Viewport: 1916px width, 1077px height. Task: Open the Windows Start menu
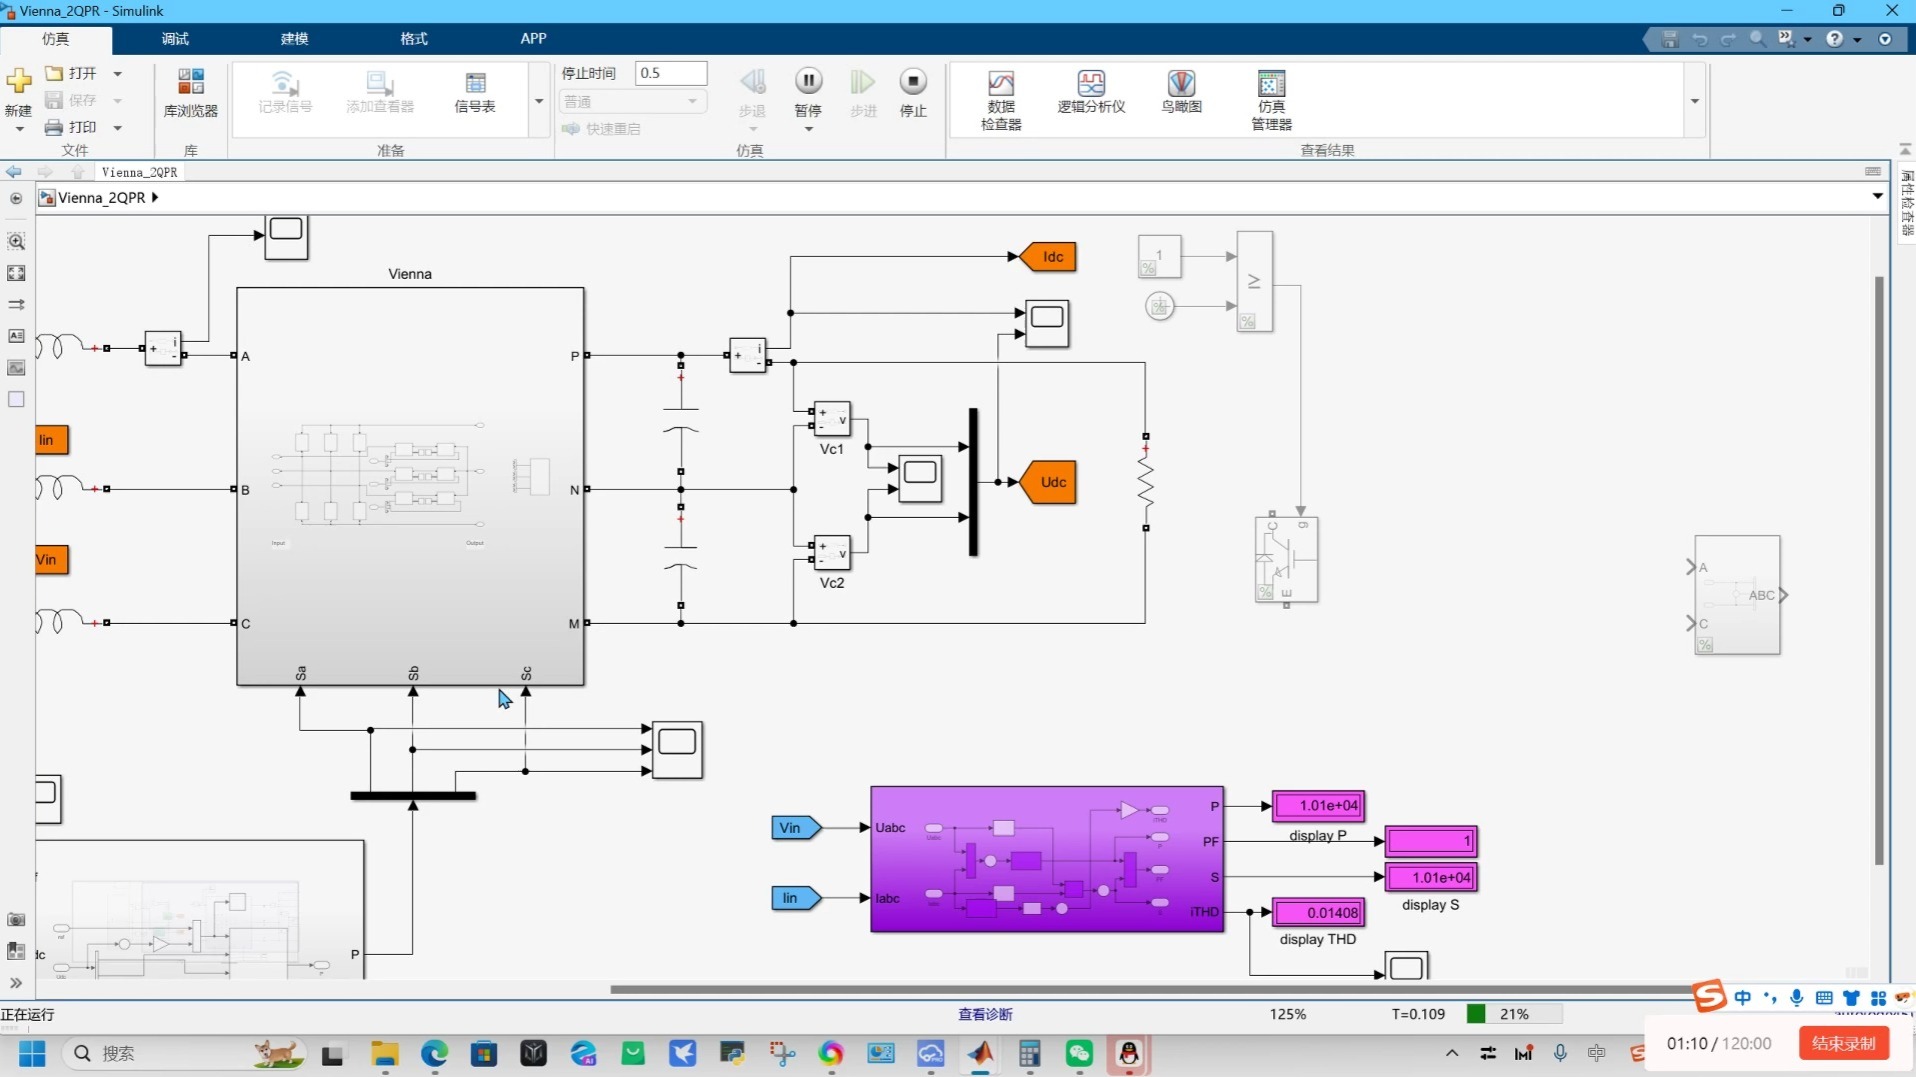pyautogui.click(x=32, y=1053)
